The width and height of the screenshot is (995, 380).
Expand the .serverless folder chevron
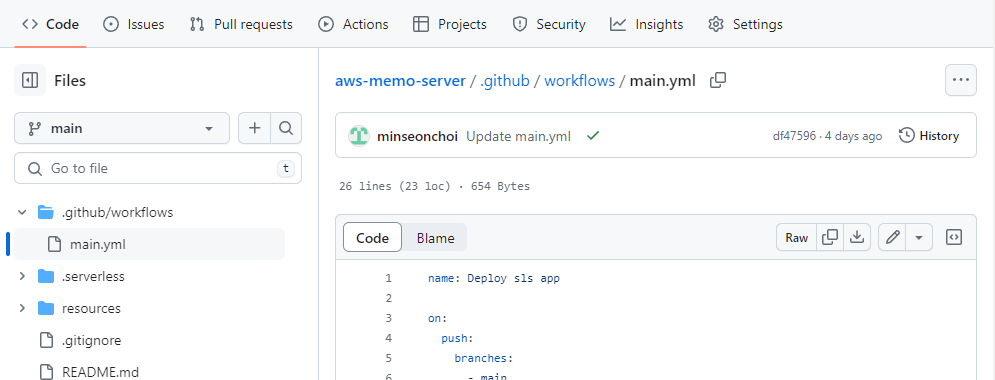pos(22,276)
